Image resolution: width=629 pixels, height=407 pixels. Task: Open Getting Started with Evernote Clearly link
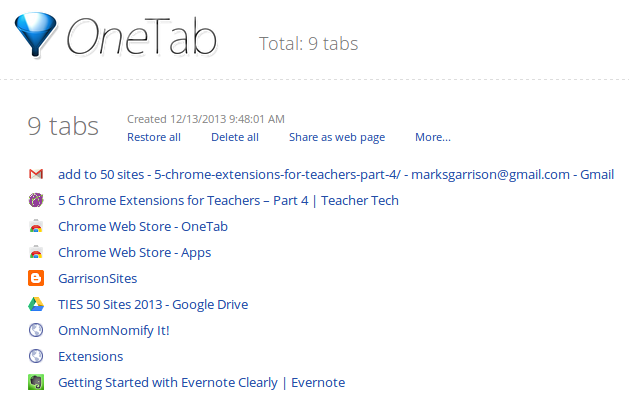point(202,383)
